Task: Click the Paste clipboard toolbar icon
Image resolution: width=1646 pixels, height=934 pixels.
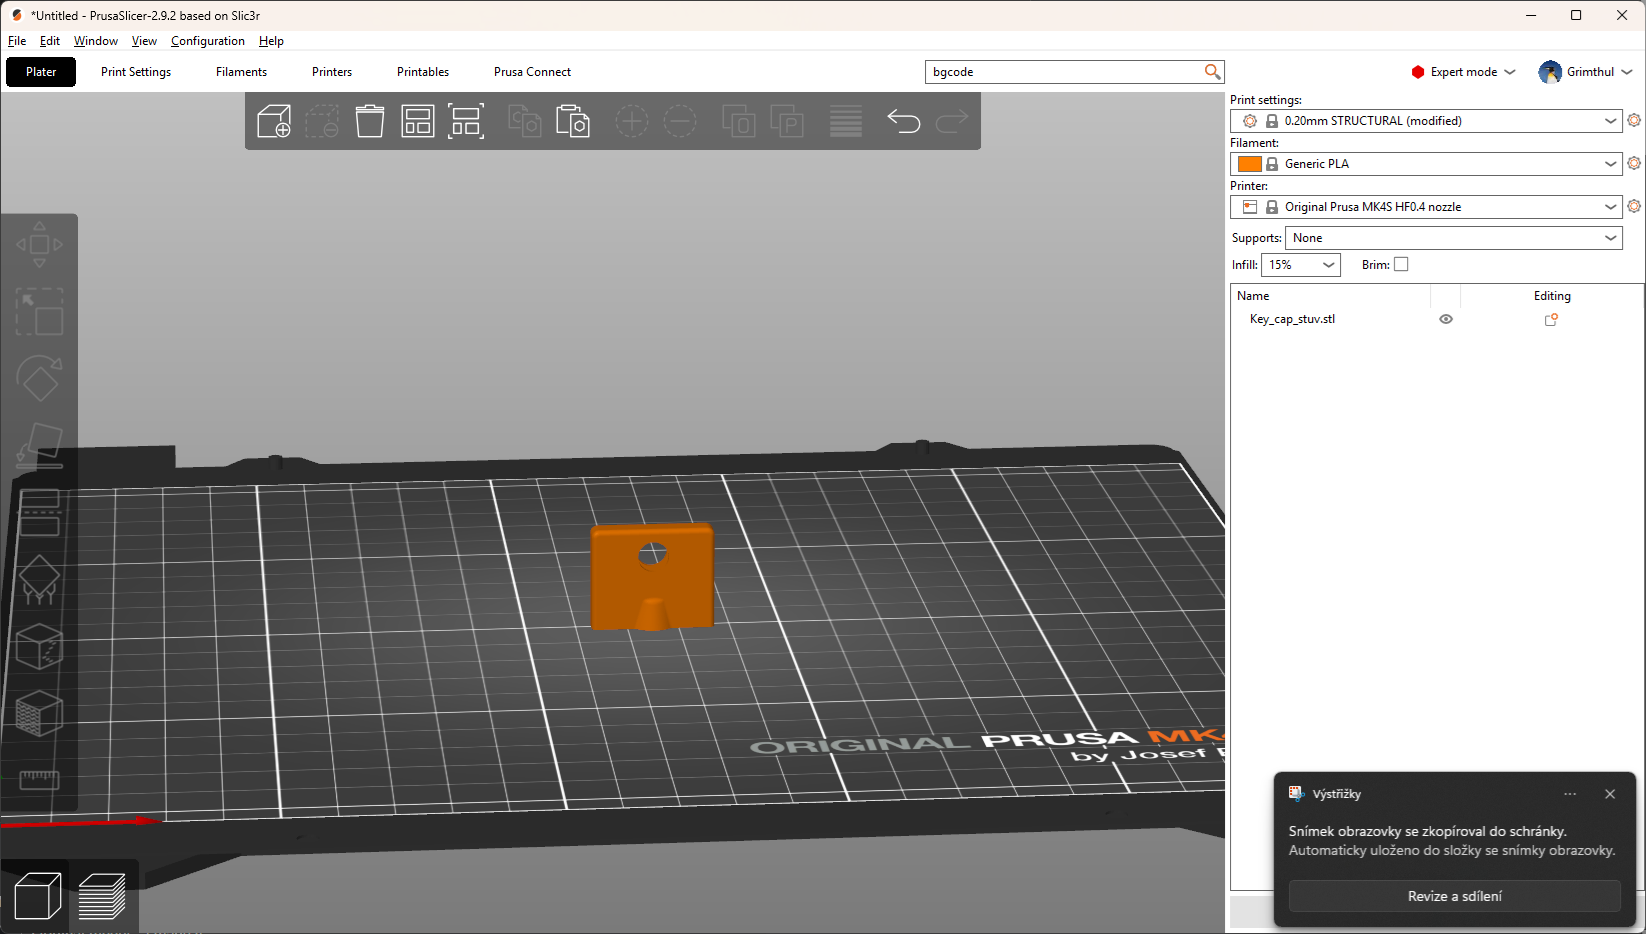Action: (x=573, y=121)
